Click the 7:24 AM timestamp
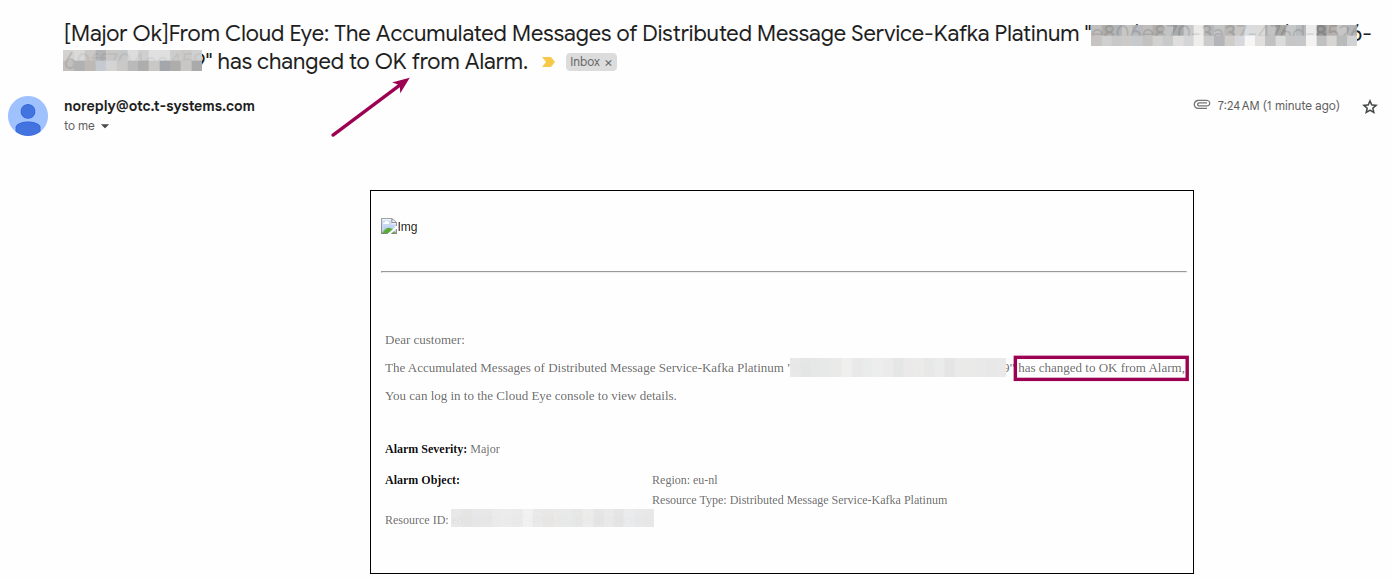Image resolution: width=1393 pixels, height=579 pixels. coord(1278,106)
